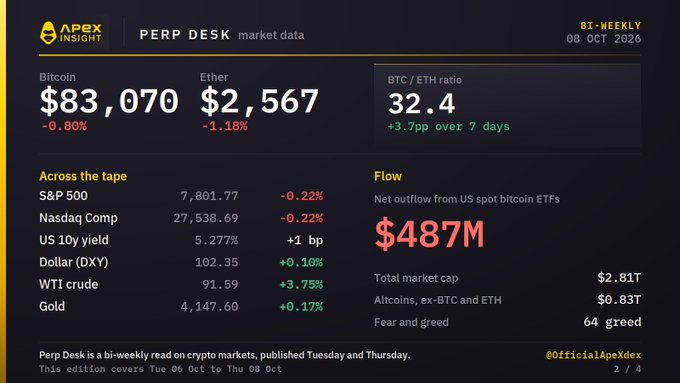Select the Dollar (DXY) row

click(181, 262)
